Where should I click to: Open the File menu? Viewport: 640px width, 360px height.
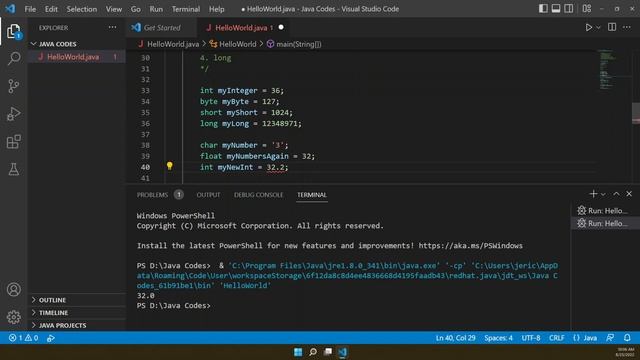(x=30, y=9)
